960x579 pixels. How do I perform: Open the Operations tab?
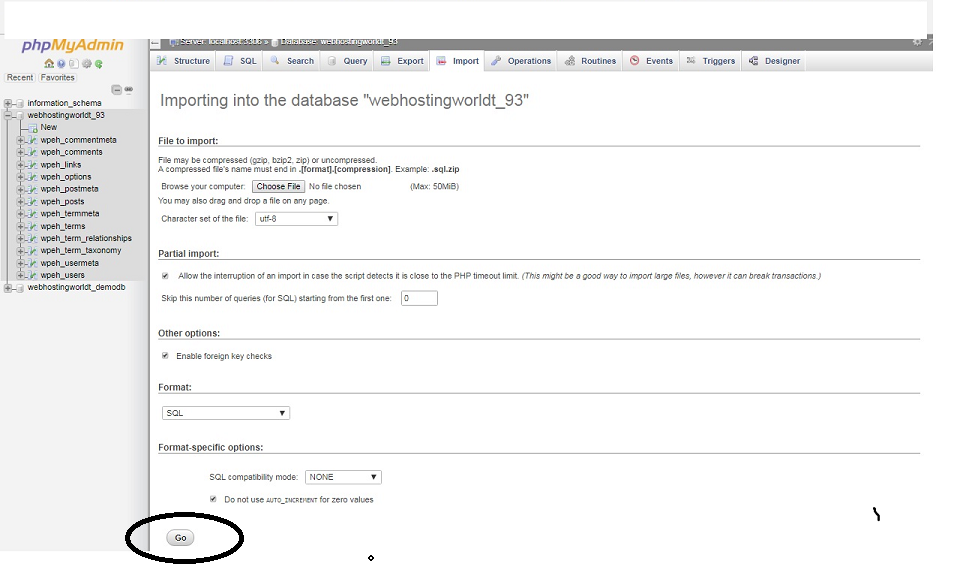click(521, 61)
